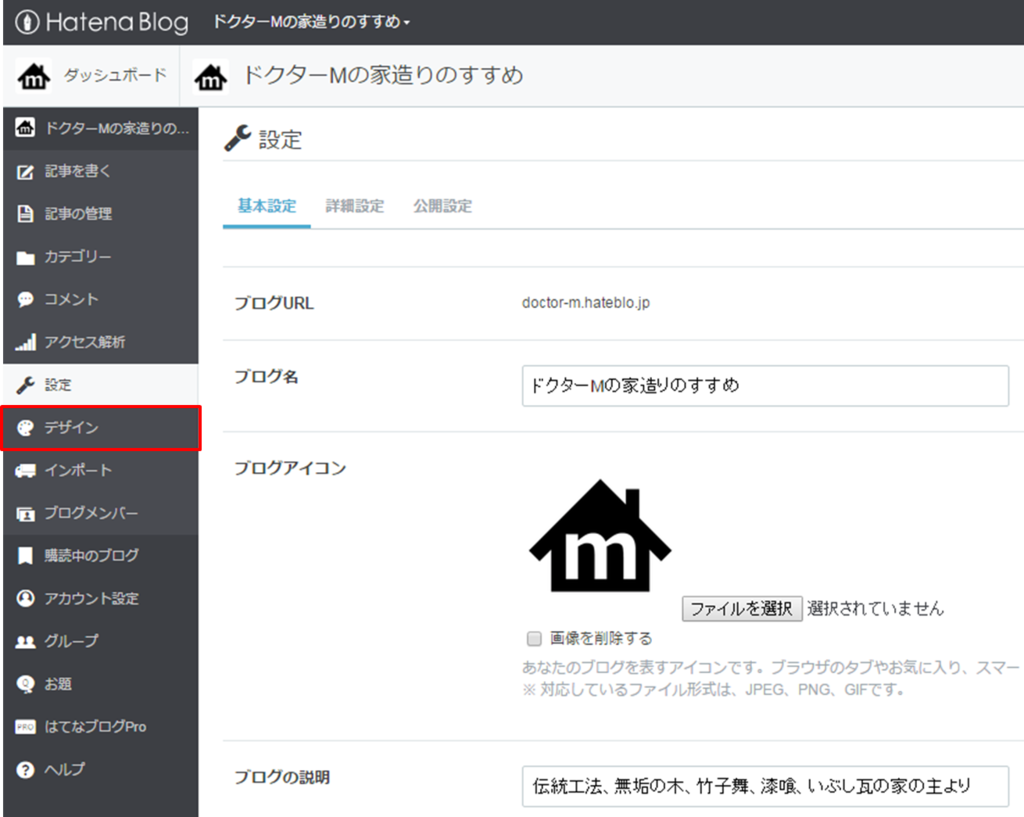Click the wrench icon beside 設定 heading
The height and width of the screenshot is (817, 1024).
tap(237, 138)
